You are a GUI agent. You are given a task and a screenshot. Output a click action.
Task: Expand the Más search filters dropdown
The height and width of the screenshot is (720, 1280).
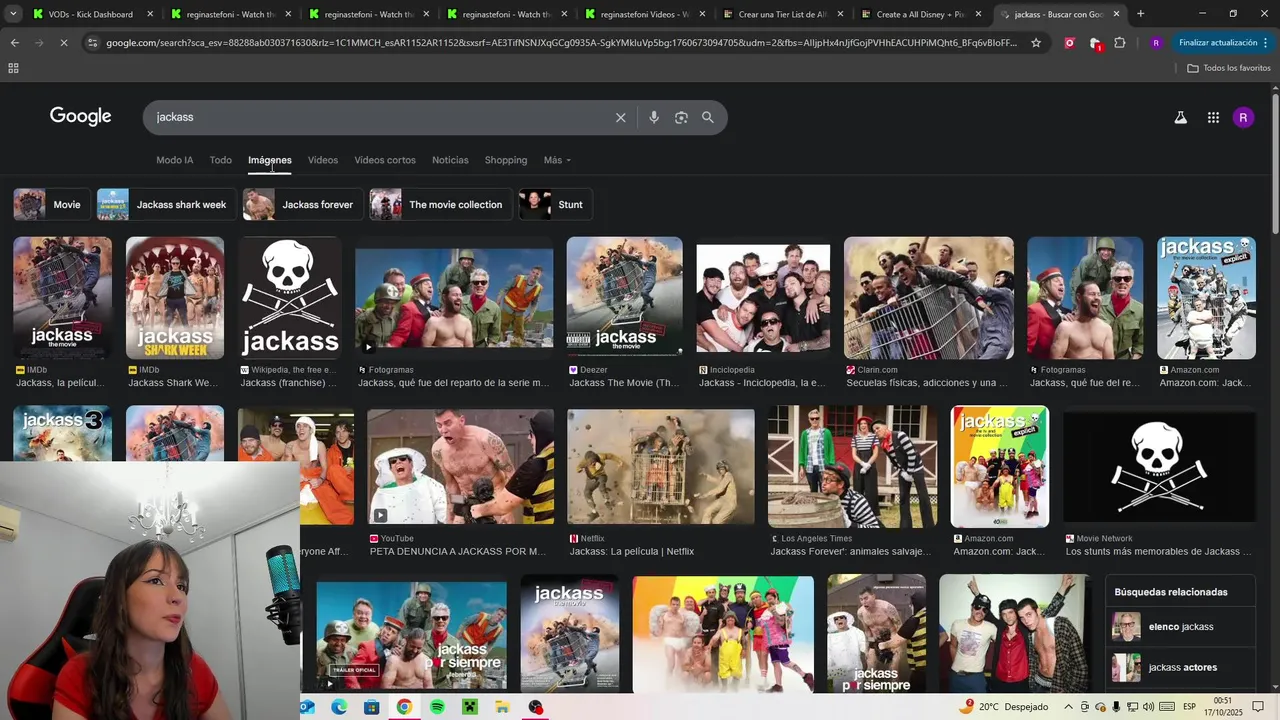(557, 160)
